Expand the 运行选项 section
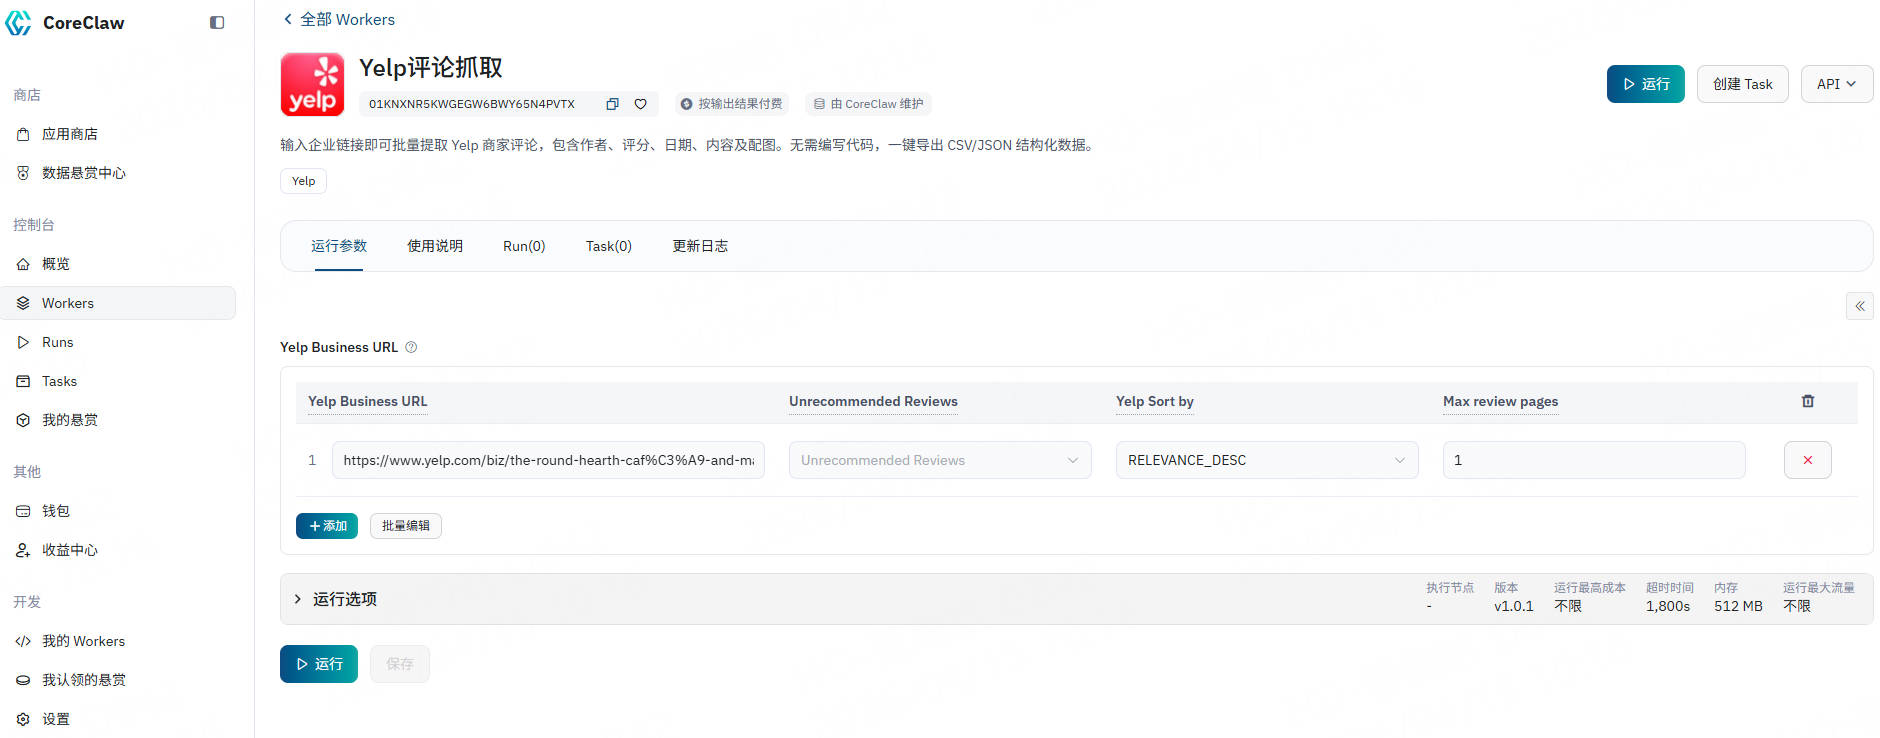The width and height of the screenshot is (1880, 738). click(344, 599)
